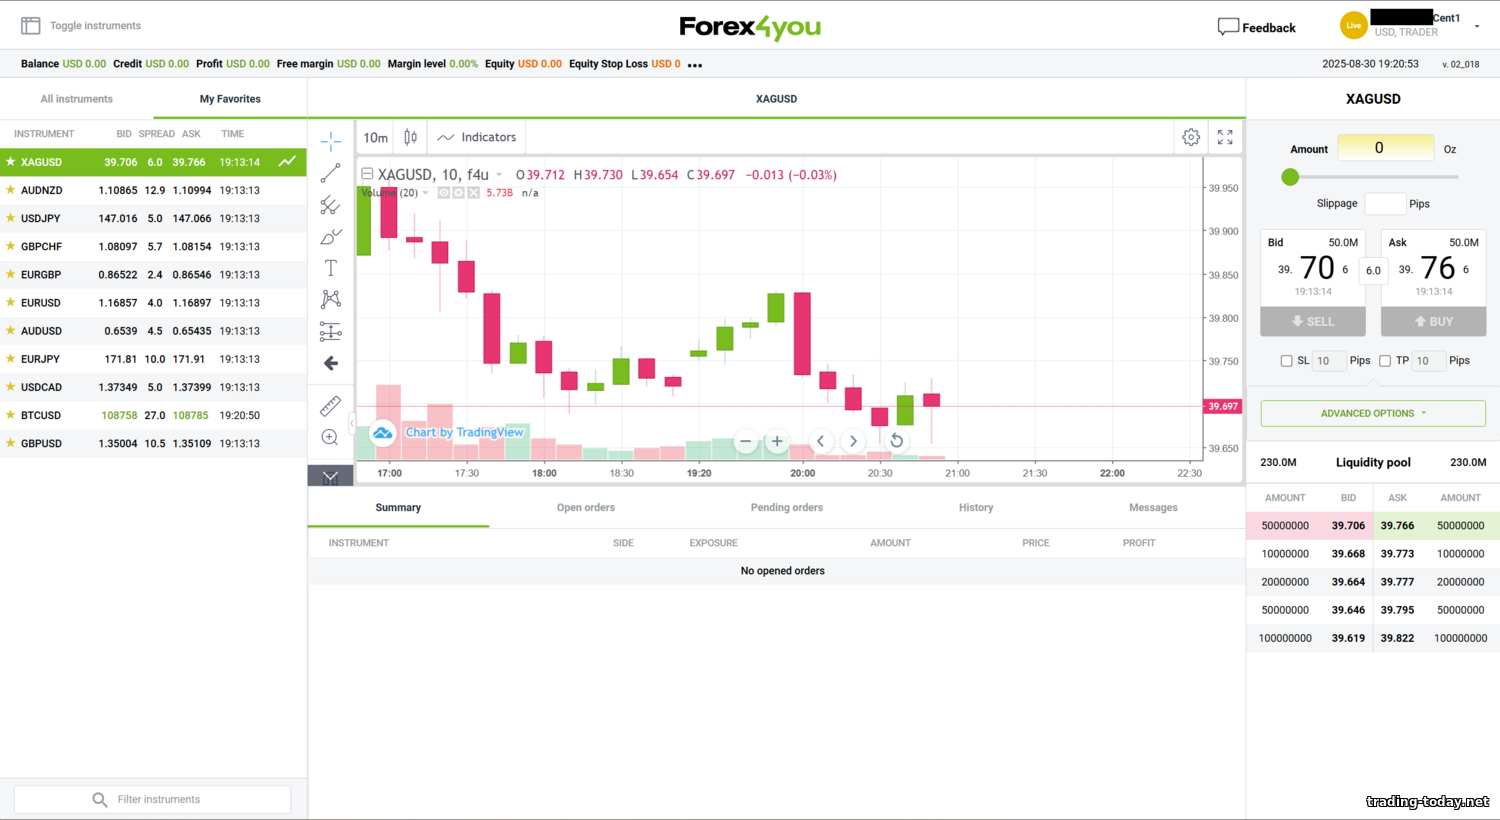1500x820 pixels.
Task: Click the Amount slider handle
Action: click(1290, 177)
